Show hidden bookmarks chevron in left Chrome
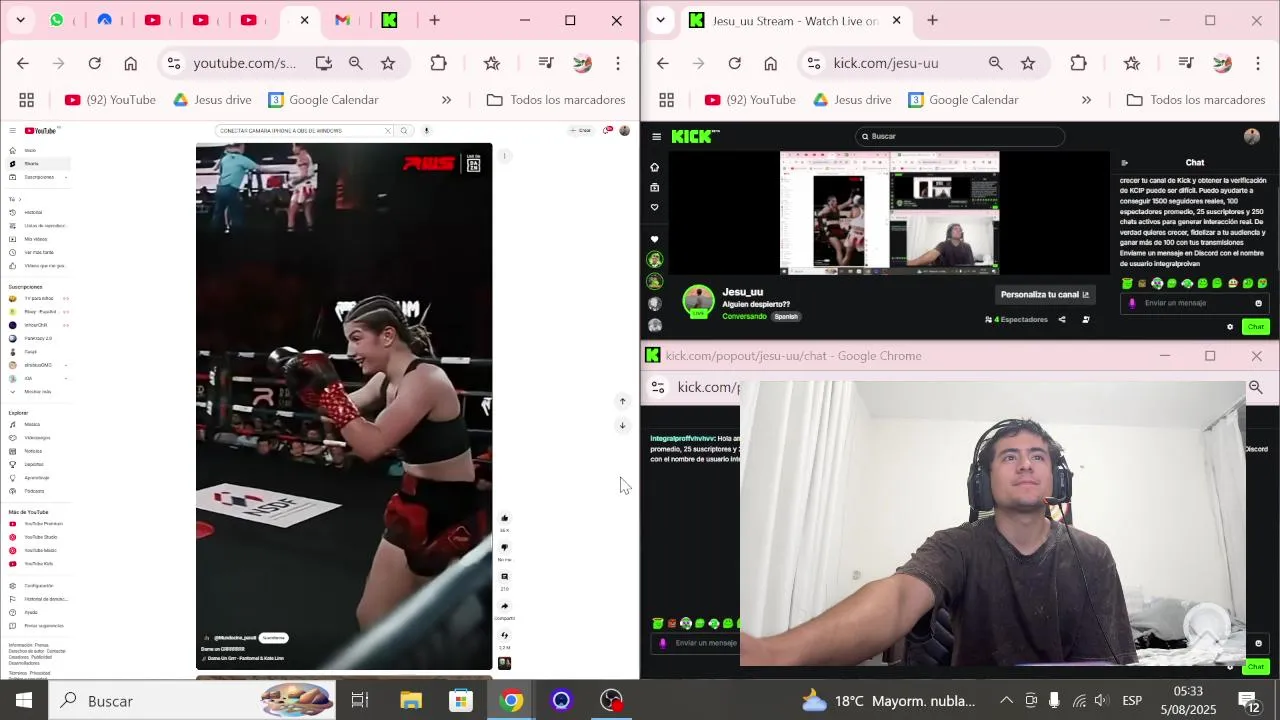1280x720 pixels. (446, 100)
